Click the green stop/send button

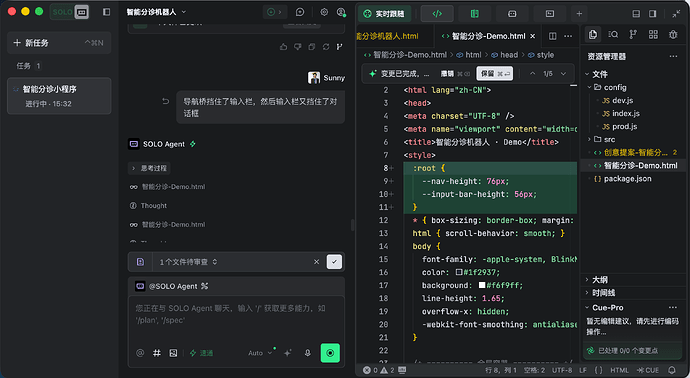pos(330,353)
